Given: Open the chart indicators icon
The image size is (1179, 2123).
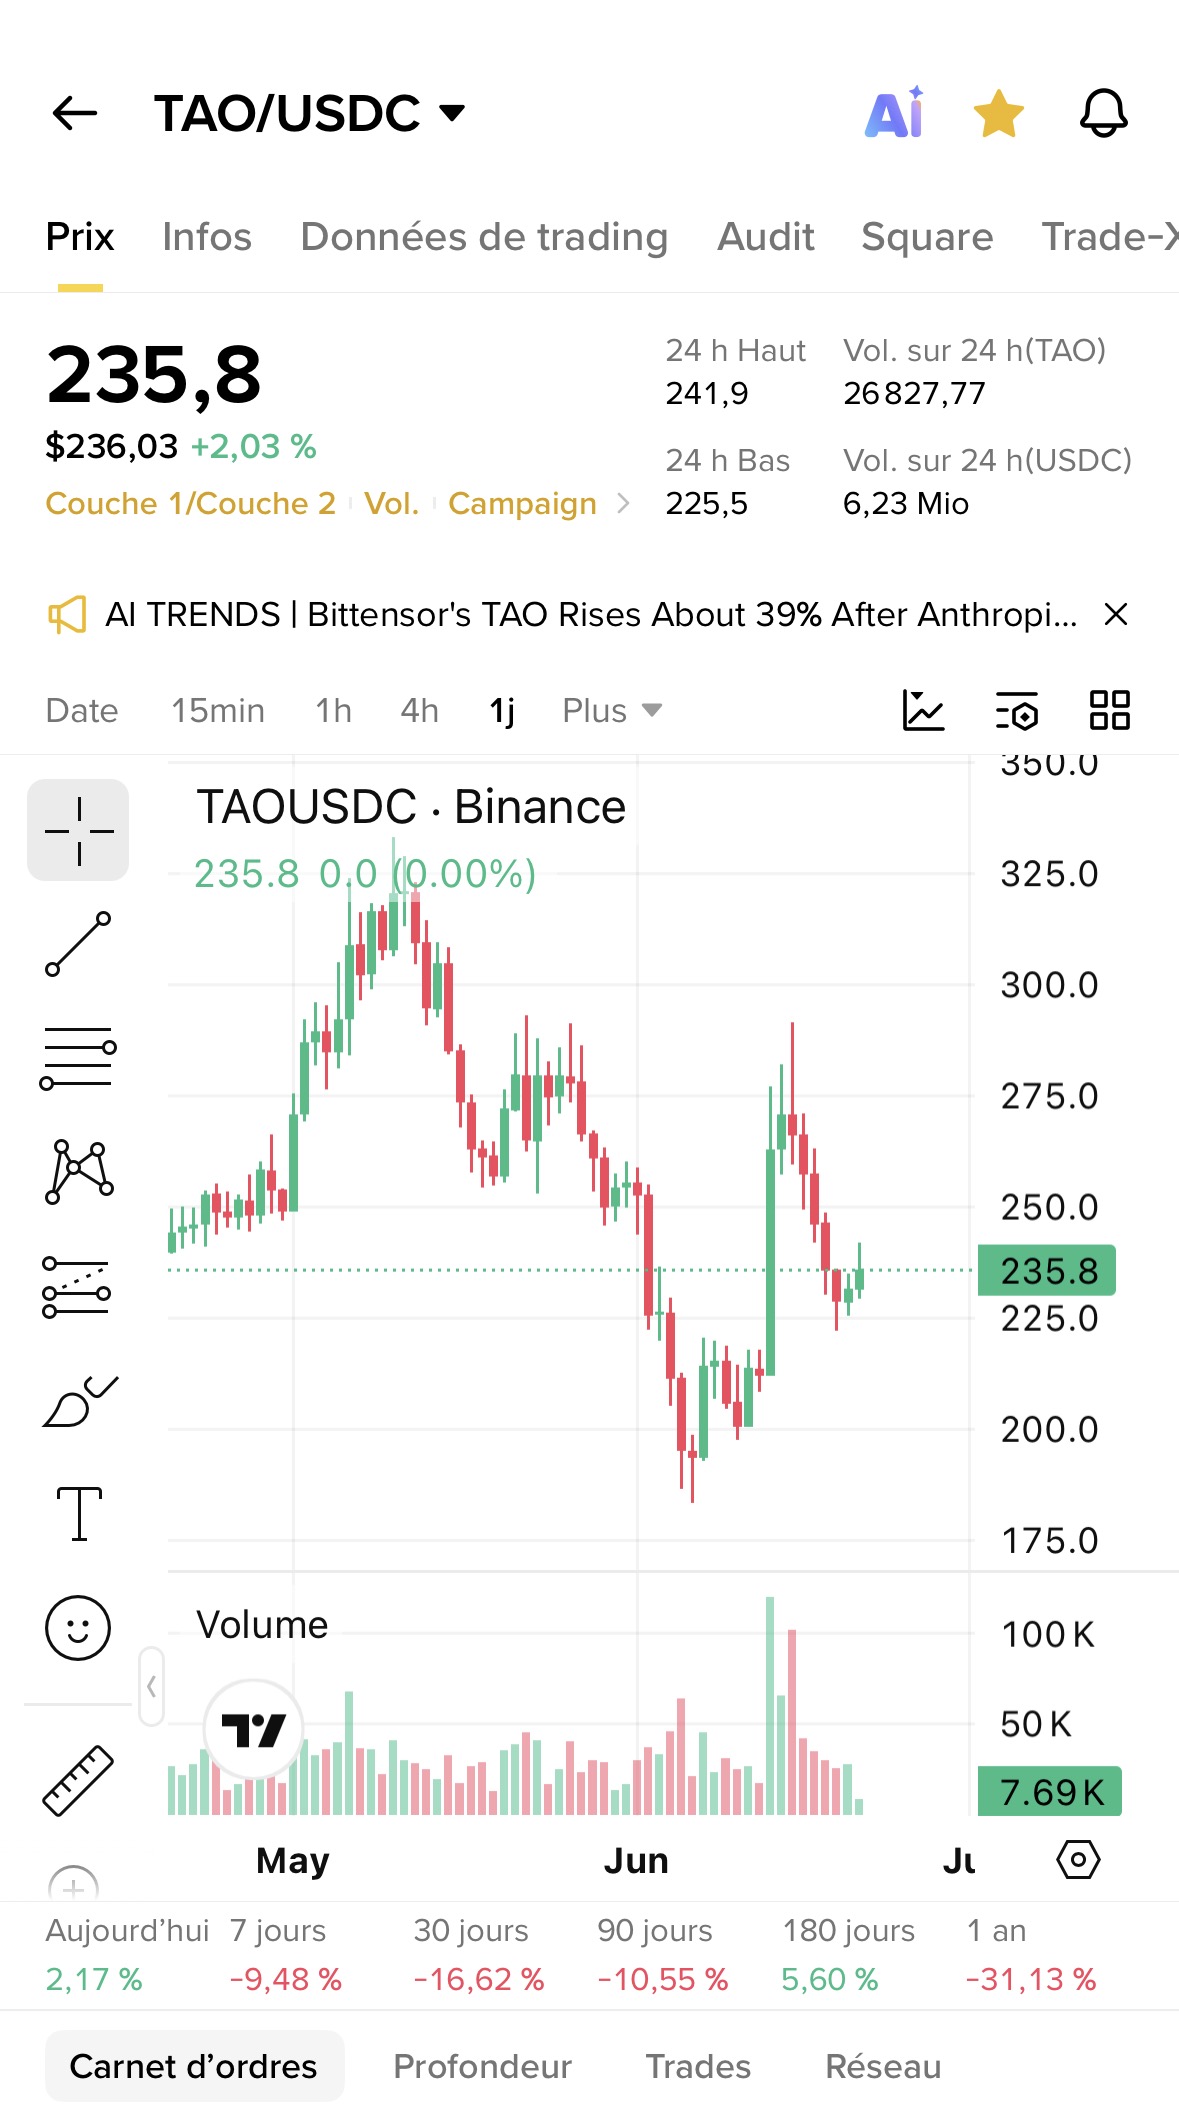Looking at the screenshot, I should [x=923, y=711].
